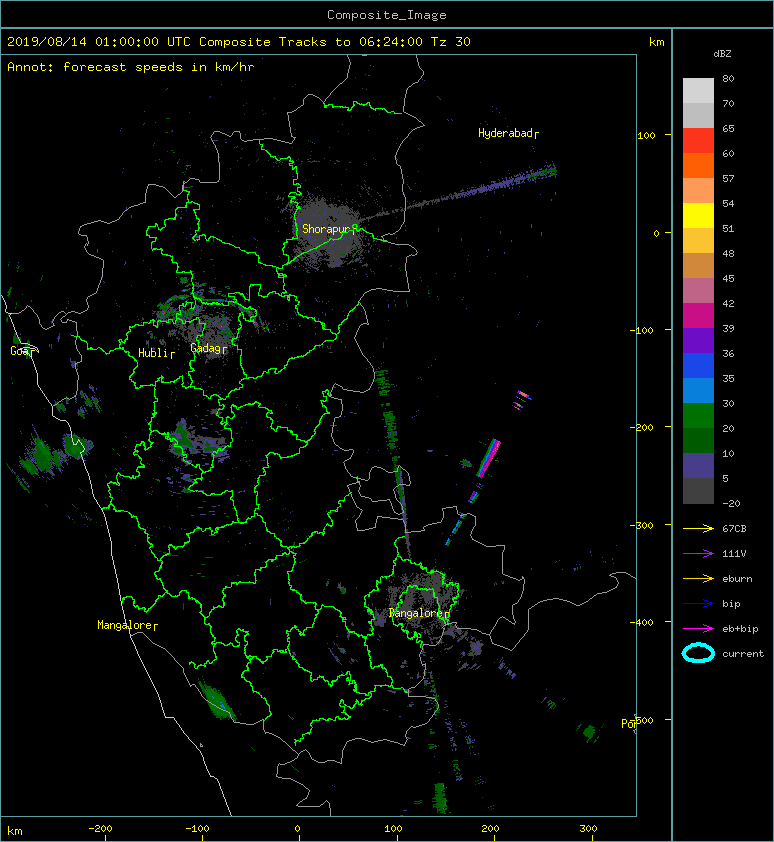Select the slate swatch between 10 and 5 dBZ
The image size is (774, 842).
pyautogui.click(x=698, y=466)
